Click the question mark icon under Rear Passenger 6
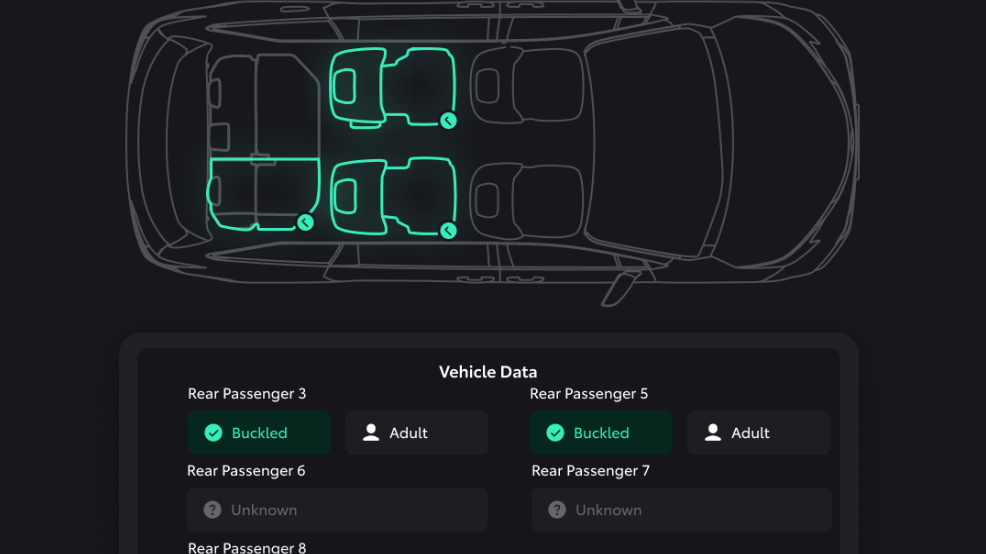The image size is (986, 554). [x=212, y=510]
